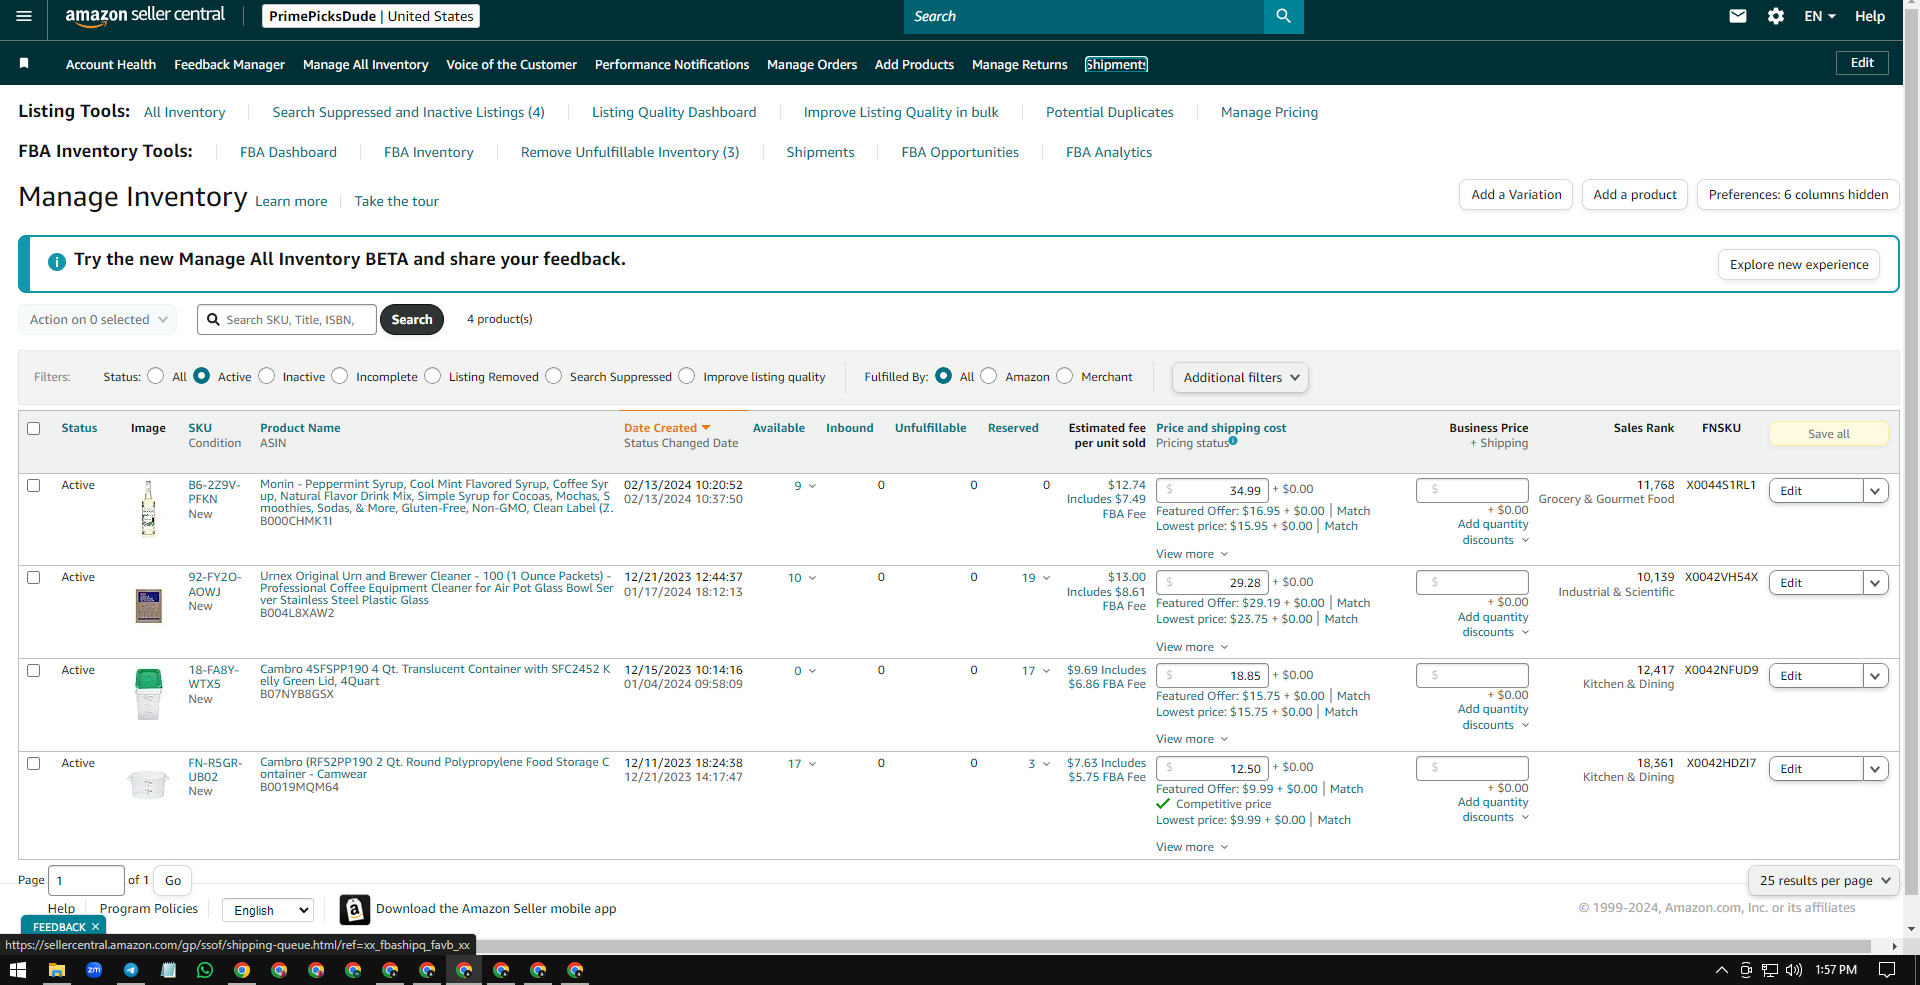The width and height of the screenshot is (1920, 985).
Task: Check the Monin Peppermint Syrup row checkbox
Action: click(x=33, y=485)
